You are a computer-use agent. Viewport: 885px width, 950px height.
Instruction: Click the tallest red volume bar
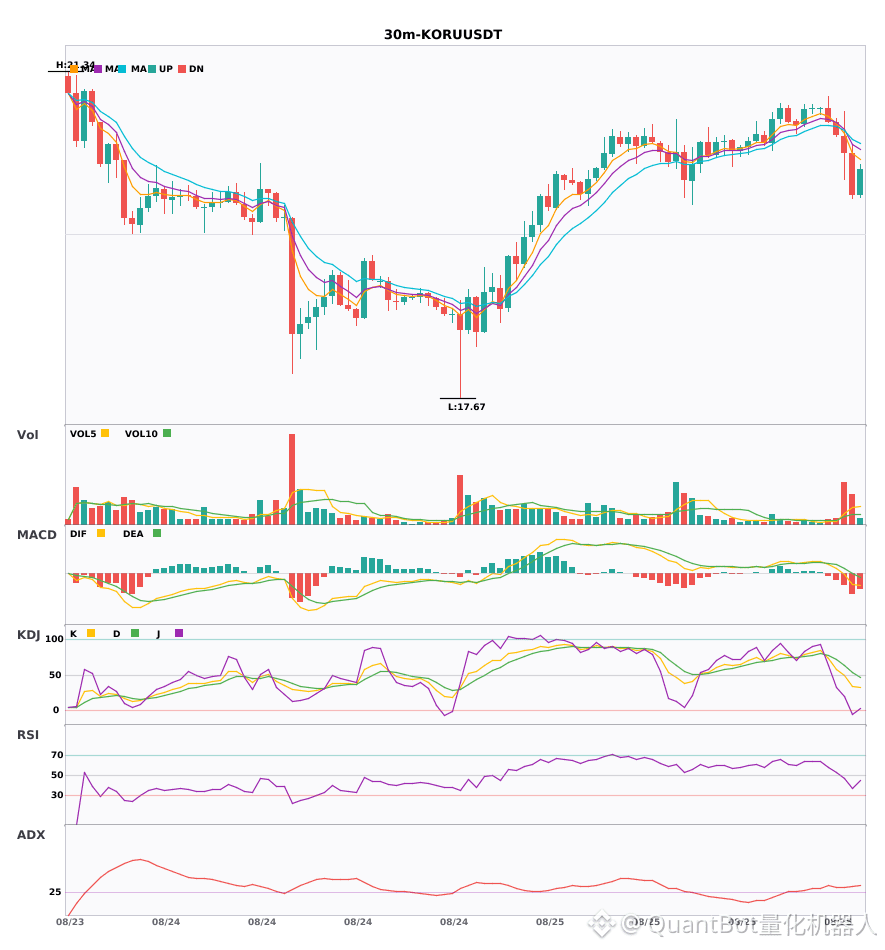click(x=292, y=479)
